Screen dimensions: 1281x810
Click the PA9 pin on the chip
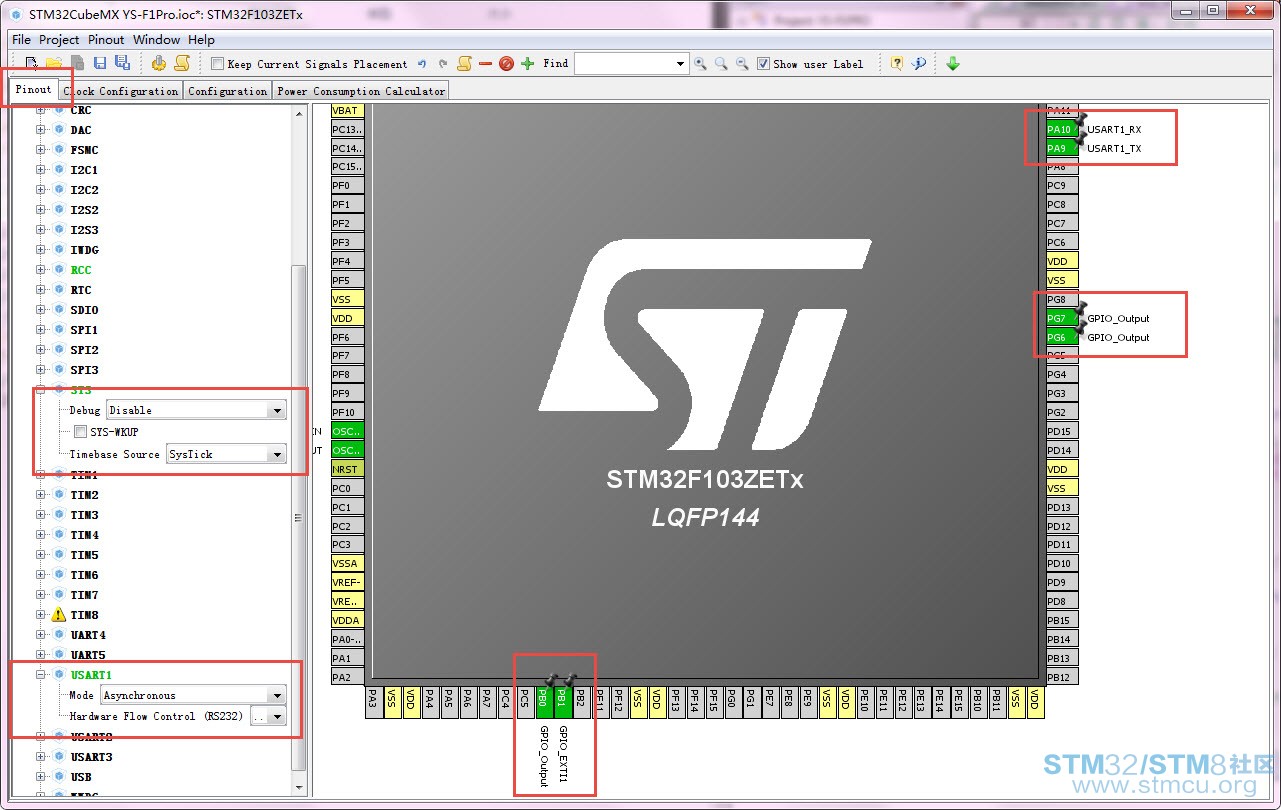point(1061,148)
